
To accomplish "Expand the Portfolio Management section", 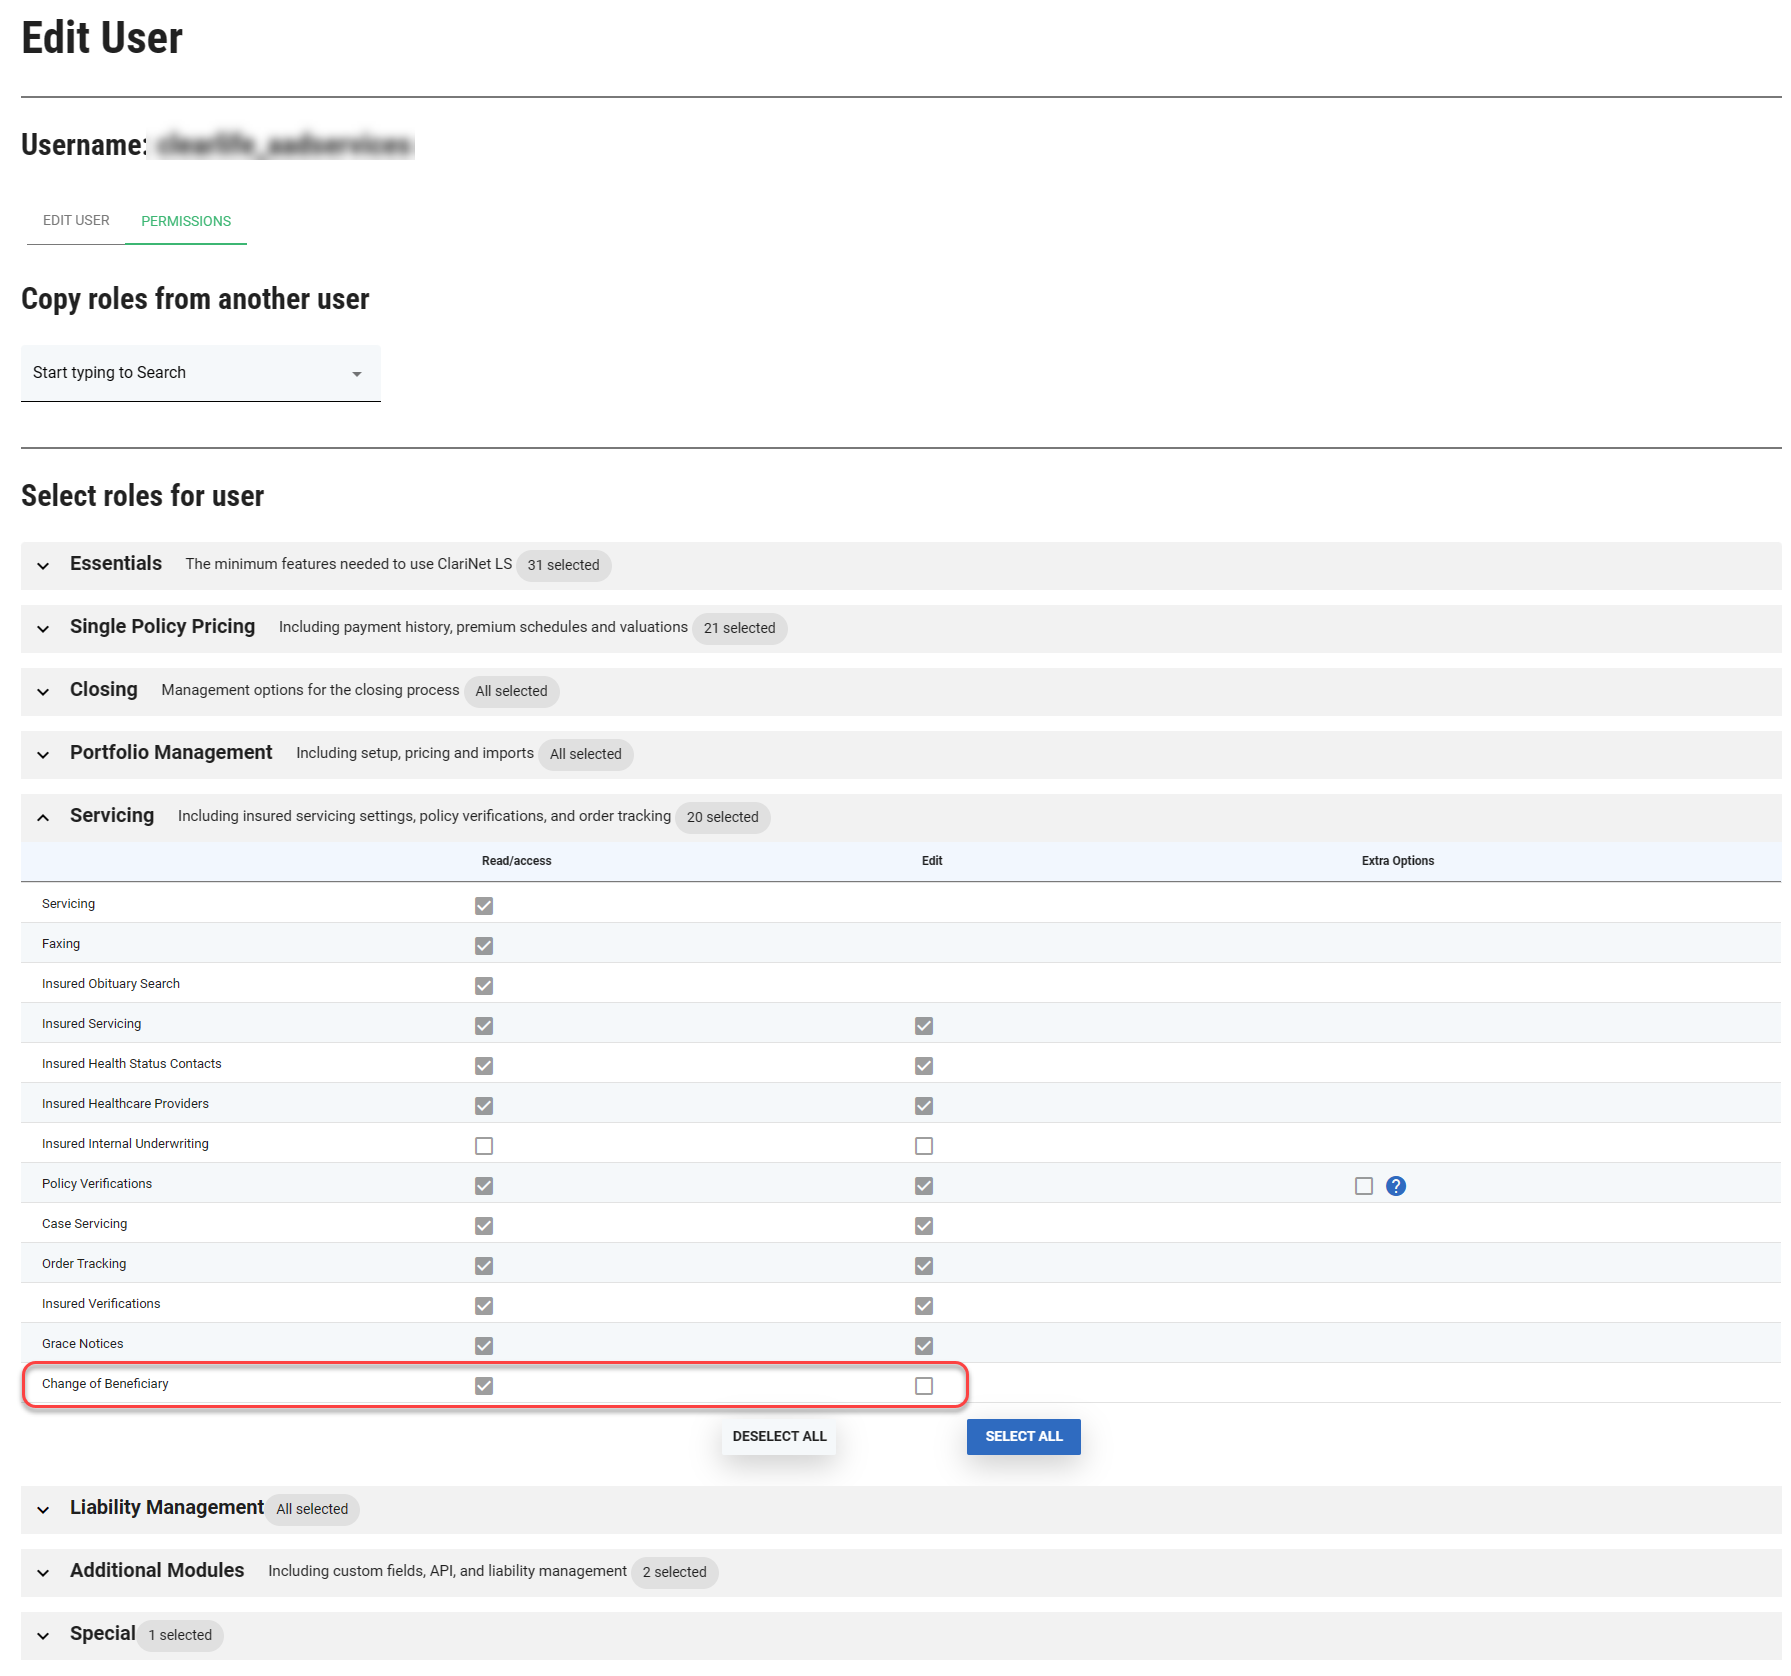I will 43,755.
